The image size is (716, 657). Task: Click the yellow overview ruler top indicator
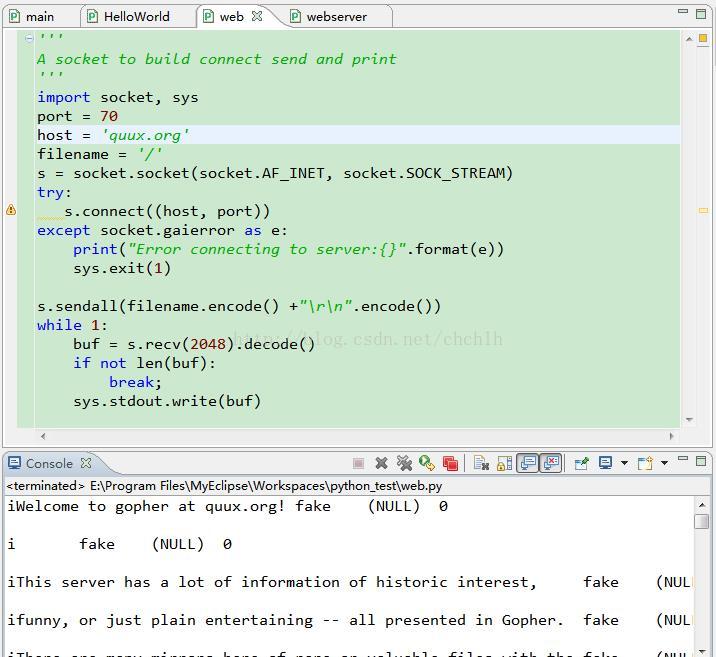pos(703,38)
